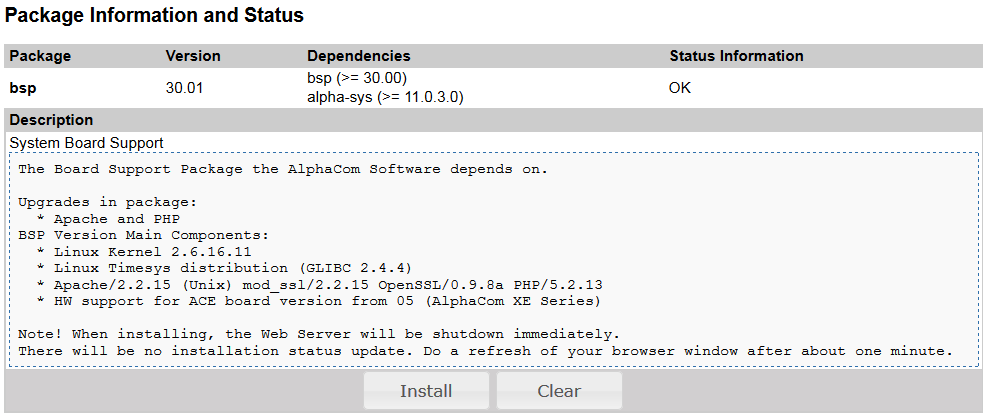Click the 30.01 version value
Viewport: 989px width, 418px height.
[184, 88]
